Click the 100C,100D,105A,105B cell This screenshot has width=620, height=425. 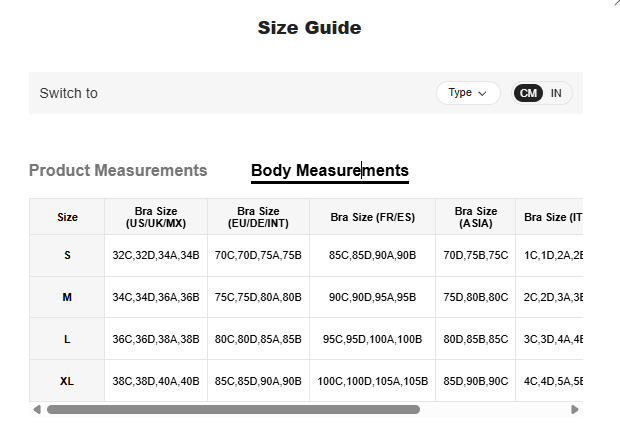pyautogui.click(x=372, y=381)
